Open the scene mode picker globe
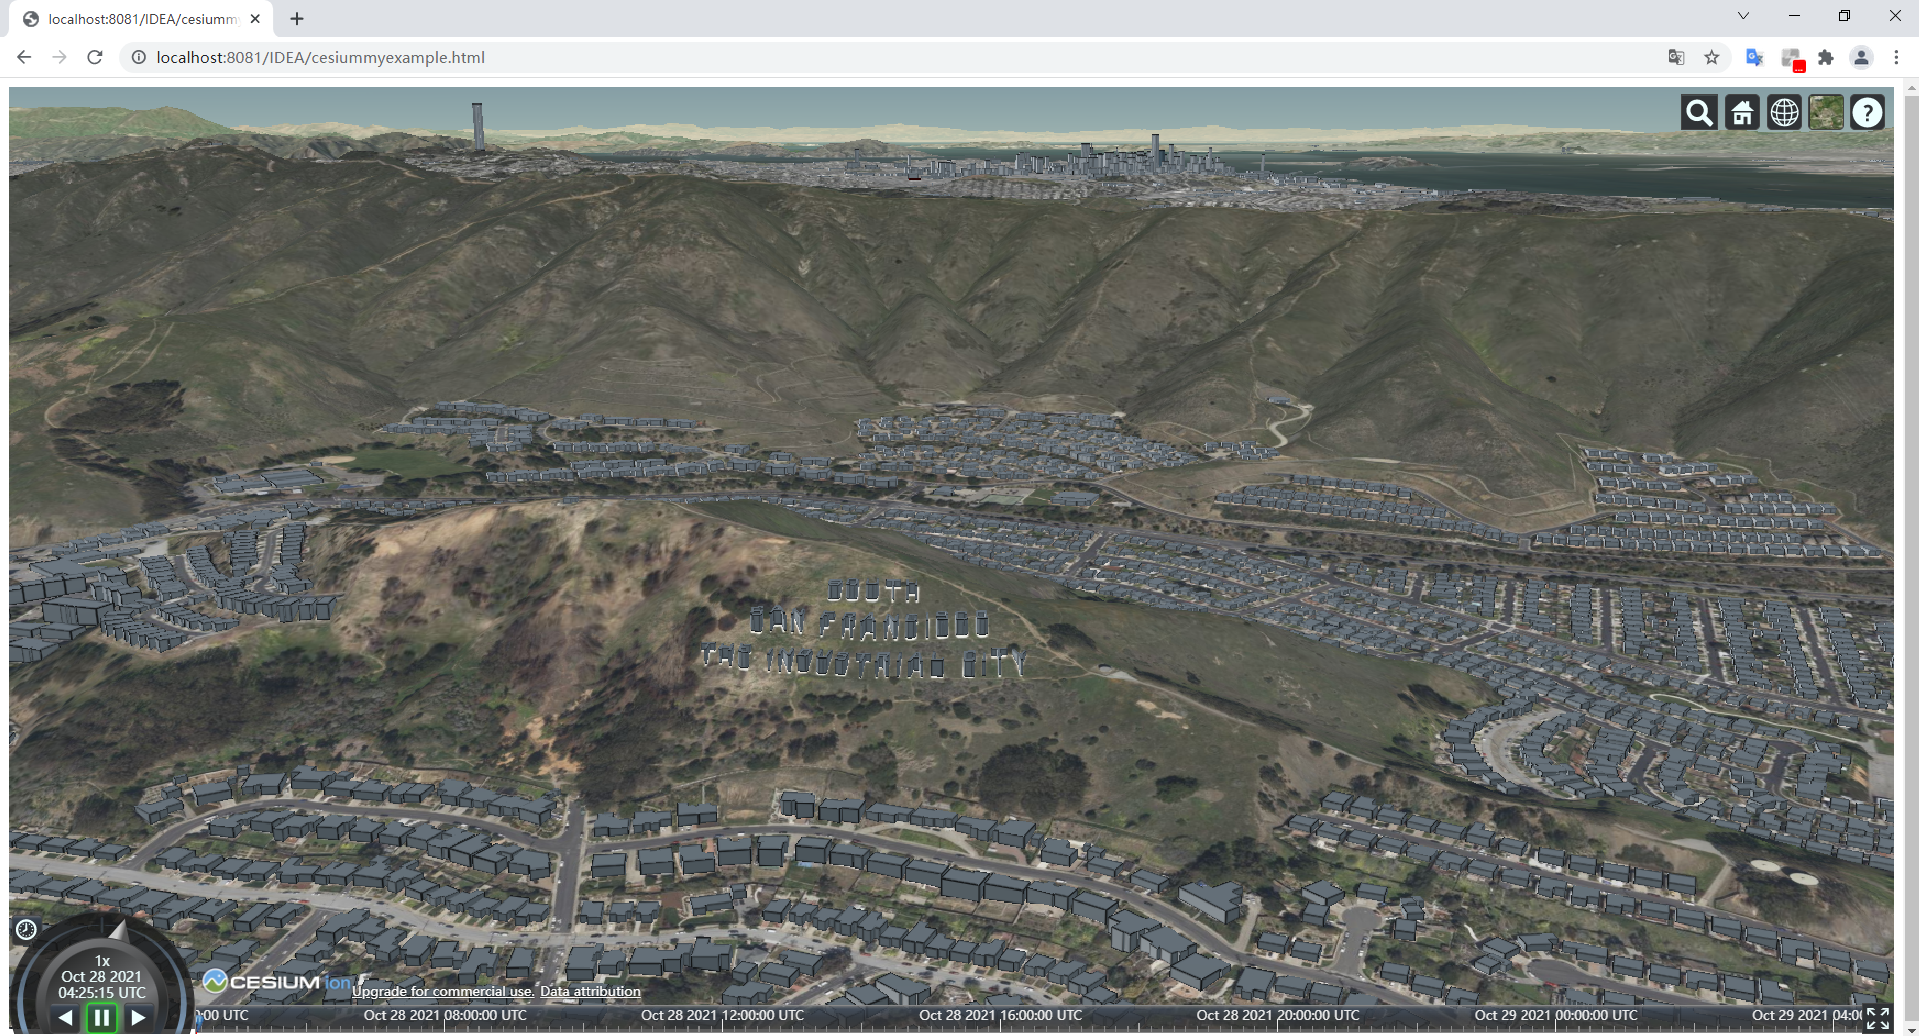 (1784, 113)
